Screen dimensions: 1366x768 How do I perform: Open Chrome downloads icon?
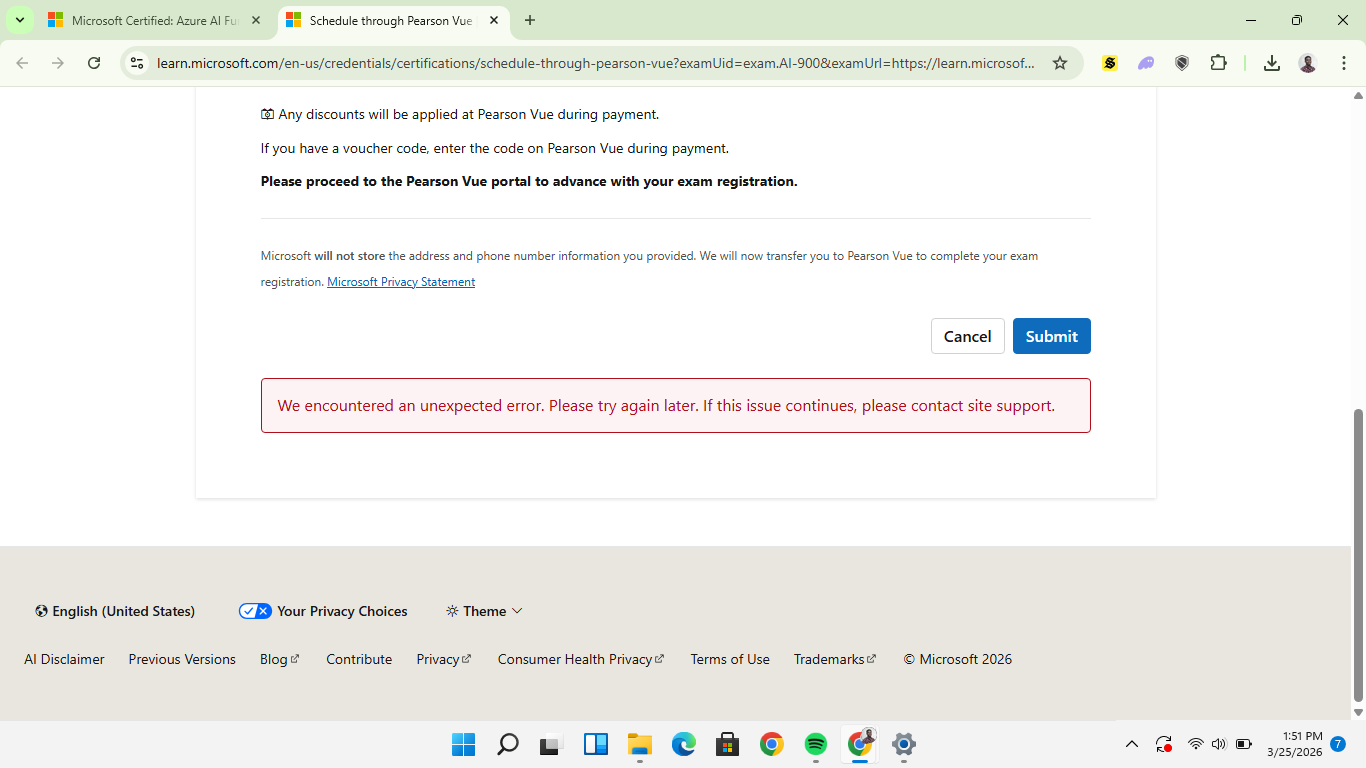pos(1272,63)
